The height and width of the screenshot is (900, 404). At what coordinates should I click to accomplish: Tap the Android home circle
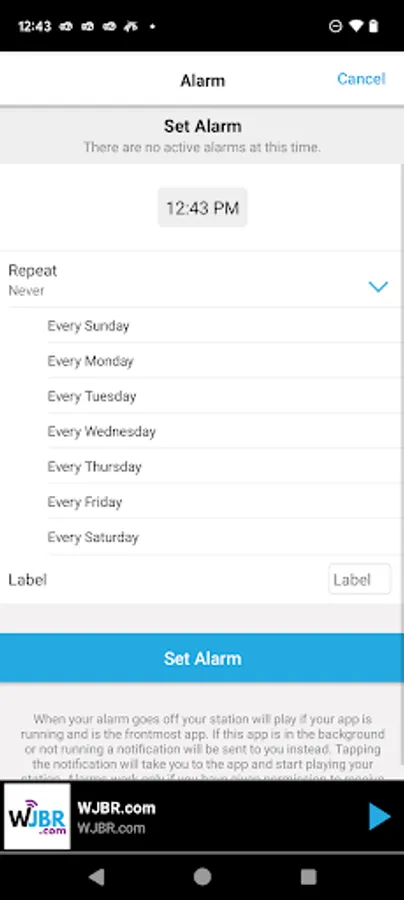click(x=202, y=876)
